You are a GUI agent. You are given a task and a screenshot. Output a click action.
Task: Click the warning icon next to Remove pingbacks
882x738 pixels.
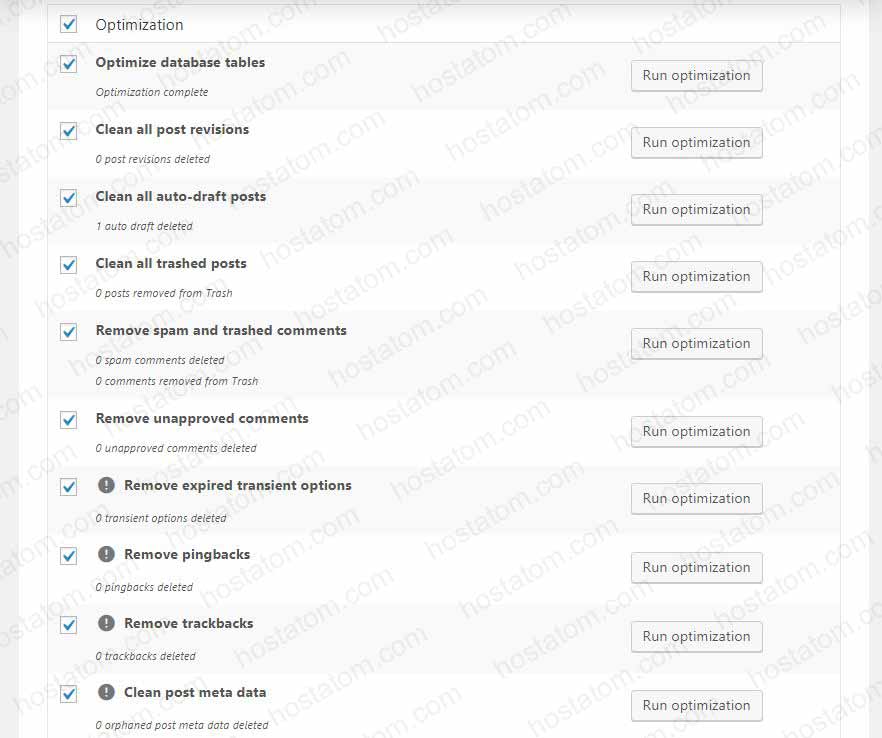pyautogui.click(x=106, y=555)
